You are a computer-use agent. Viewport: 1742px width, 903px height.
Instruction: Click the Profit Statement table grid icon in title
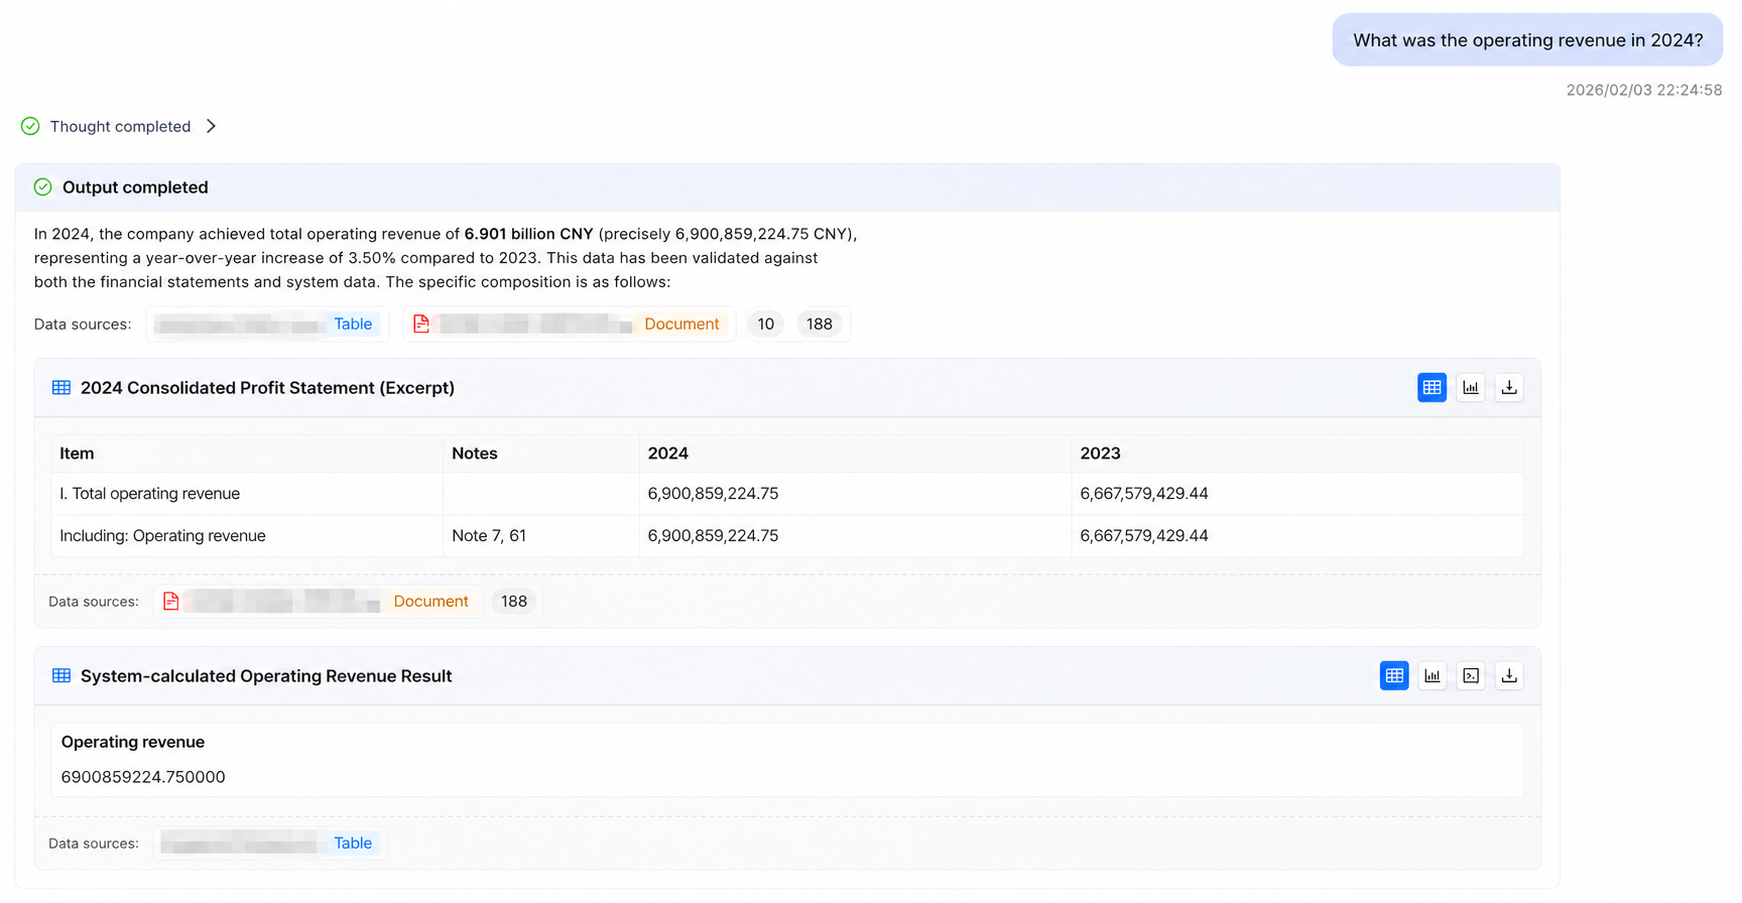pyautogui.click(x=61, y=388)
